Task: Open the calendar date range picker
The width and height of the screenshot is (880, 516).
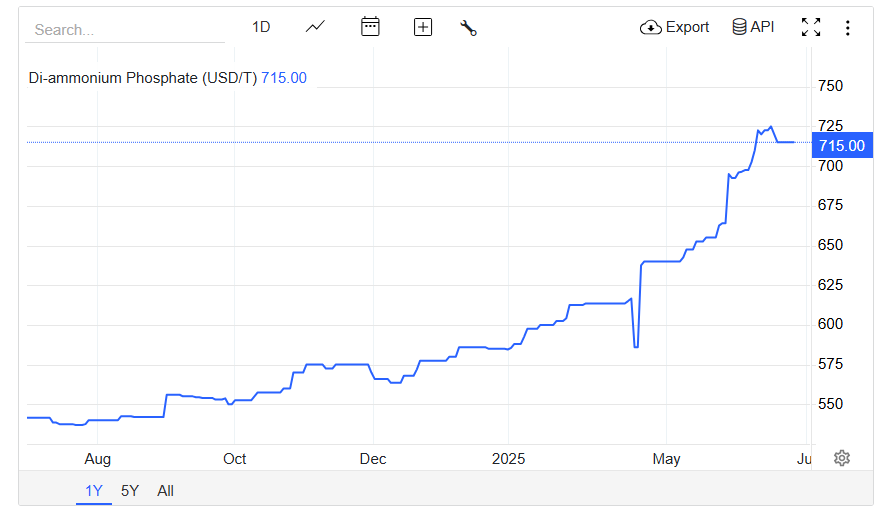Action: point(370,26)
